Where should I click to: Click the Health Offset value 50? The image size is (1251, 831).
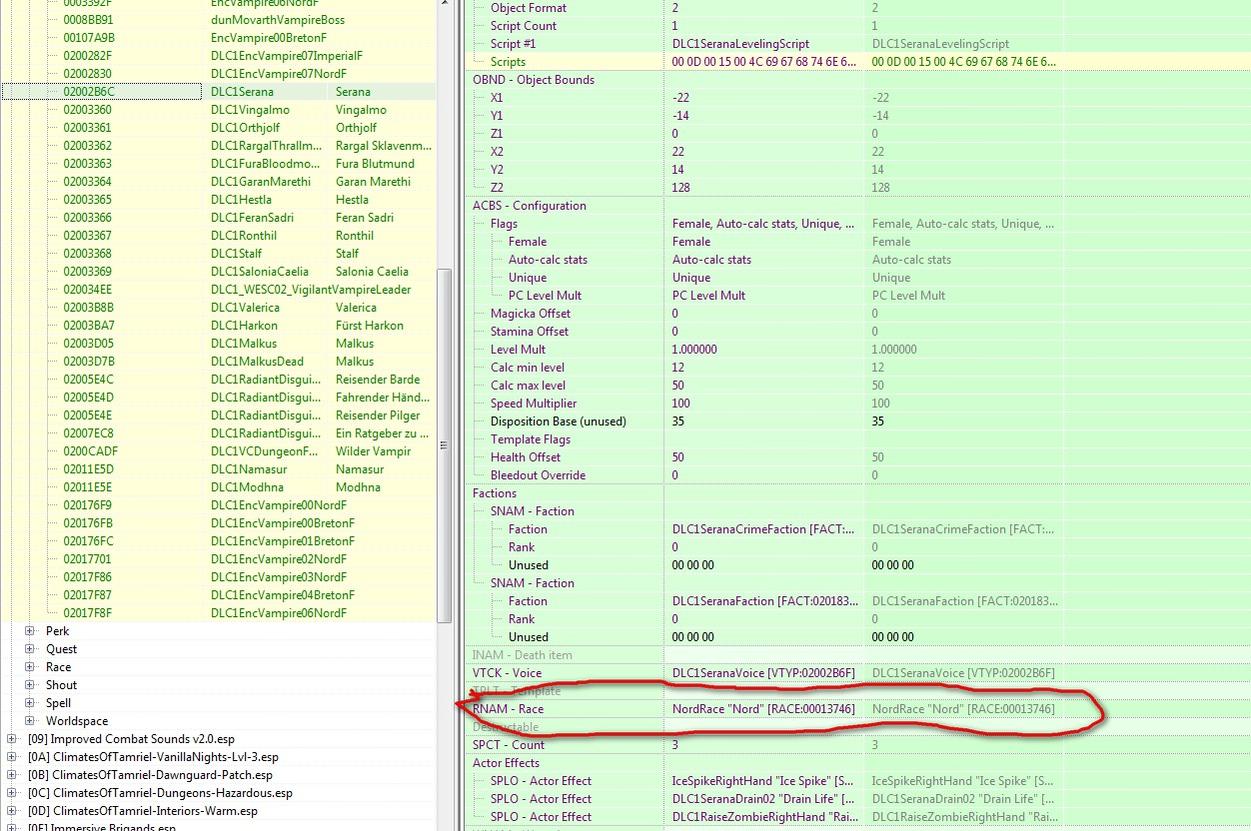click(679, 458)
